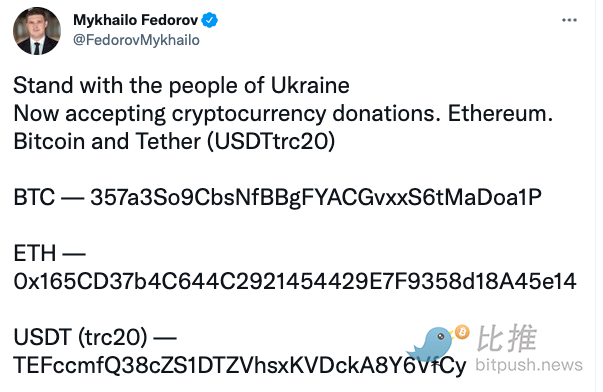
Task: Click the blue verified checkmark badge
Action: coord(210,20)
